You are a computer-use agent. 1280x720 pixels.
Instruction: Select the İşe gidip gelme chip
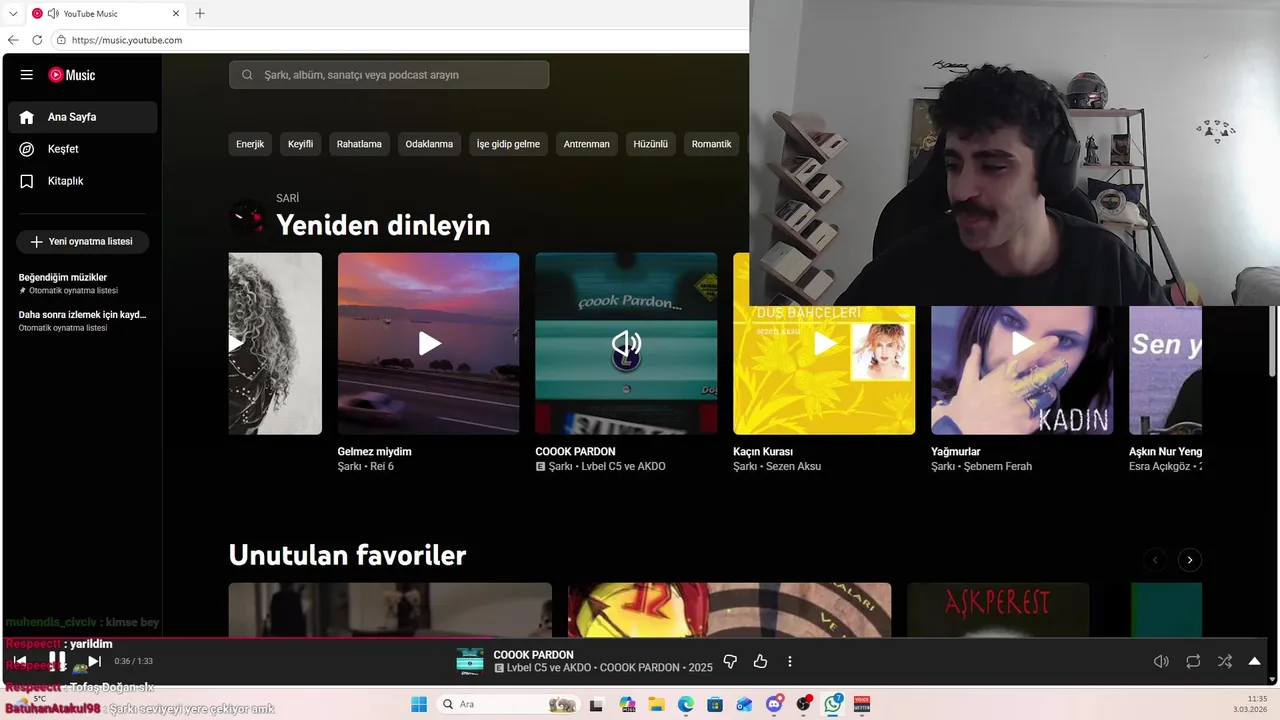(x=508, y=144)
